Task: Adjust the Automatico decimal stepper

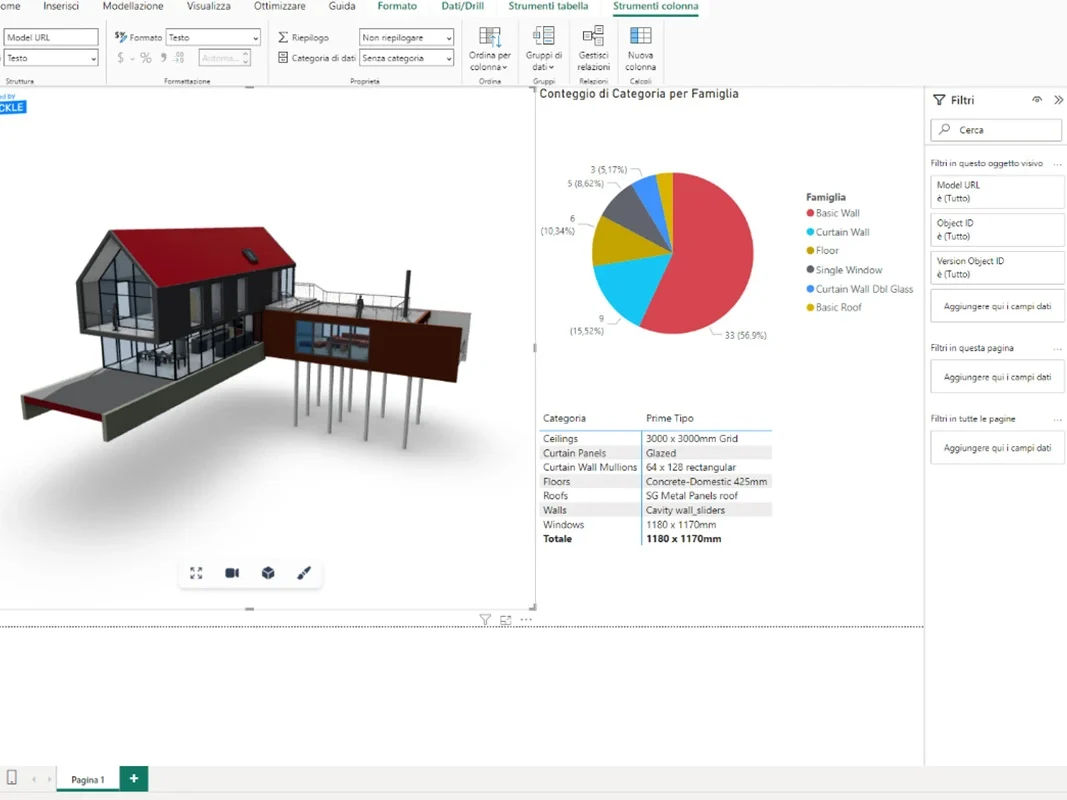Action: [x=246, y=59]
